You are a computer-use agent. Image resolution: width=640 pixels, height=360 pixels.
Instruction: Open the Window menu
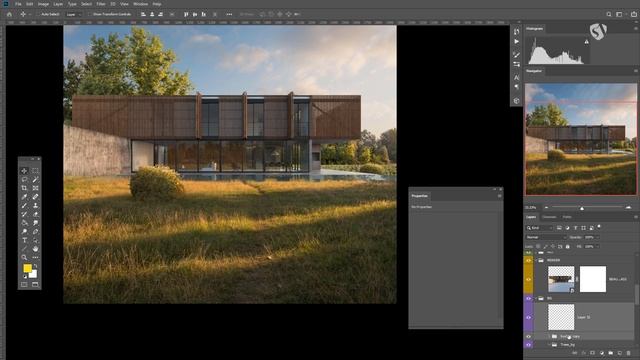pyautogui.click(x=141, y=4)
